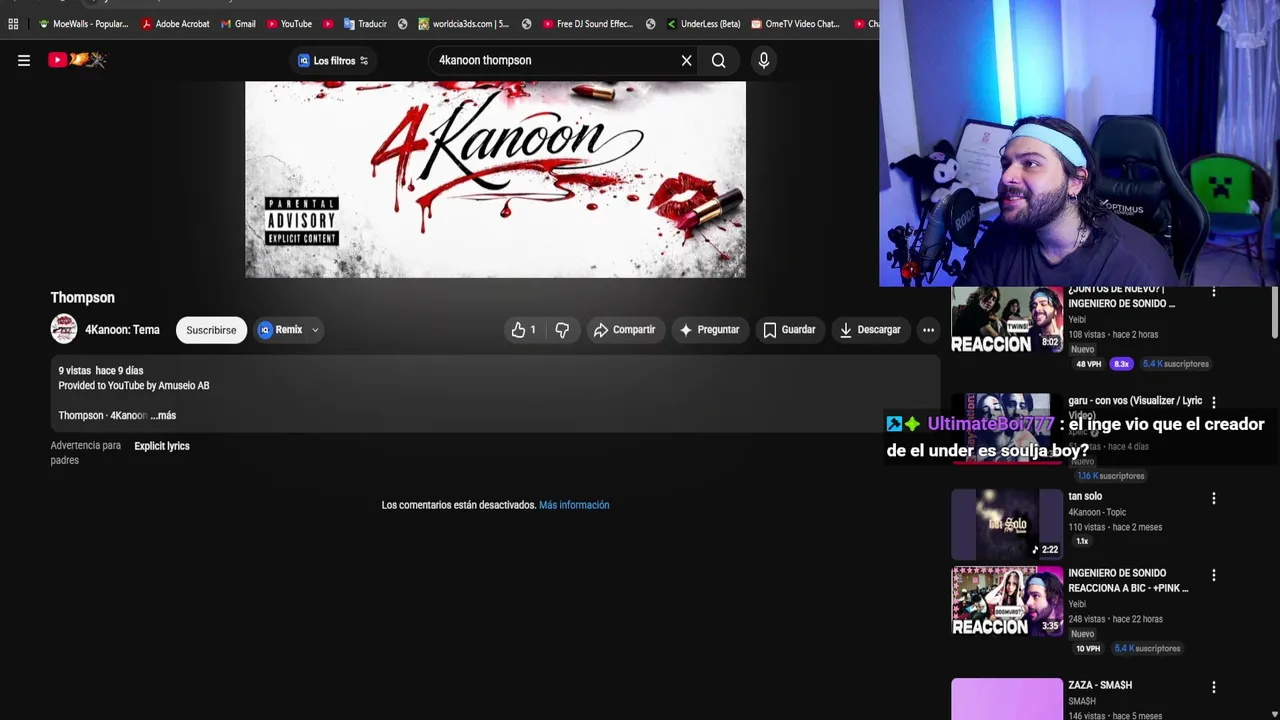Click Provided to YouTube by Amuseio AB text
The height and width of the screenshot is (720, 1280).
[134, 386]
